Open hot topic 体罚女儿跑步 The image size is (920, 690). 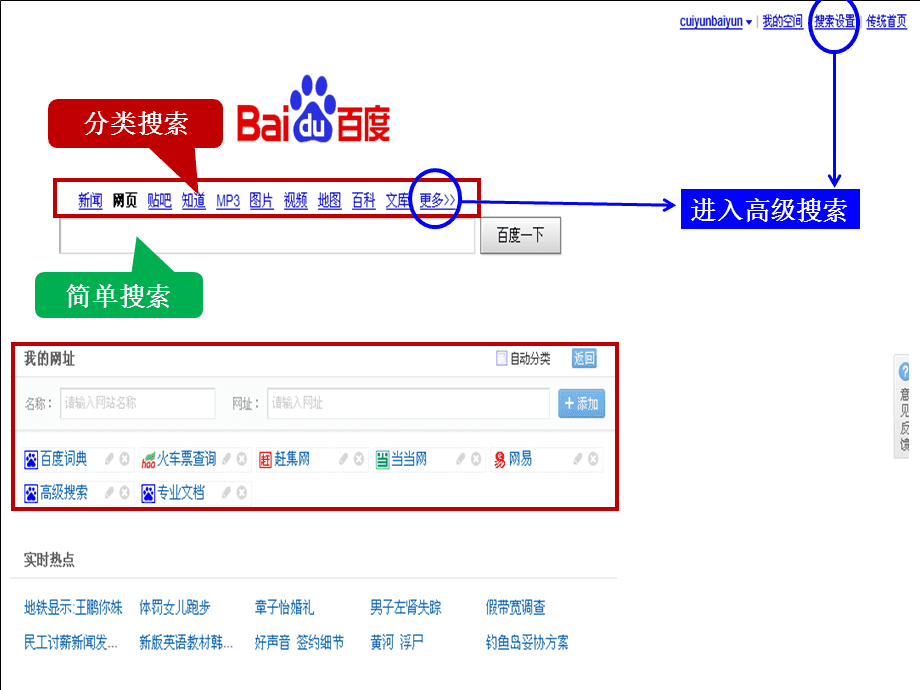click(175, 607)
